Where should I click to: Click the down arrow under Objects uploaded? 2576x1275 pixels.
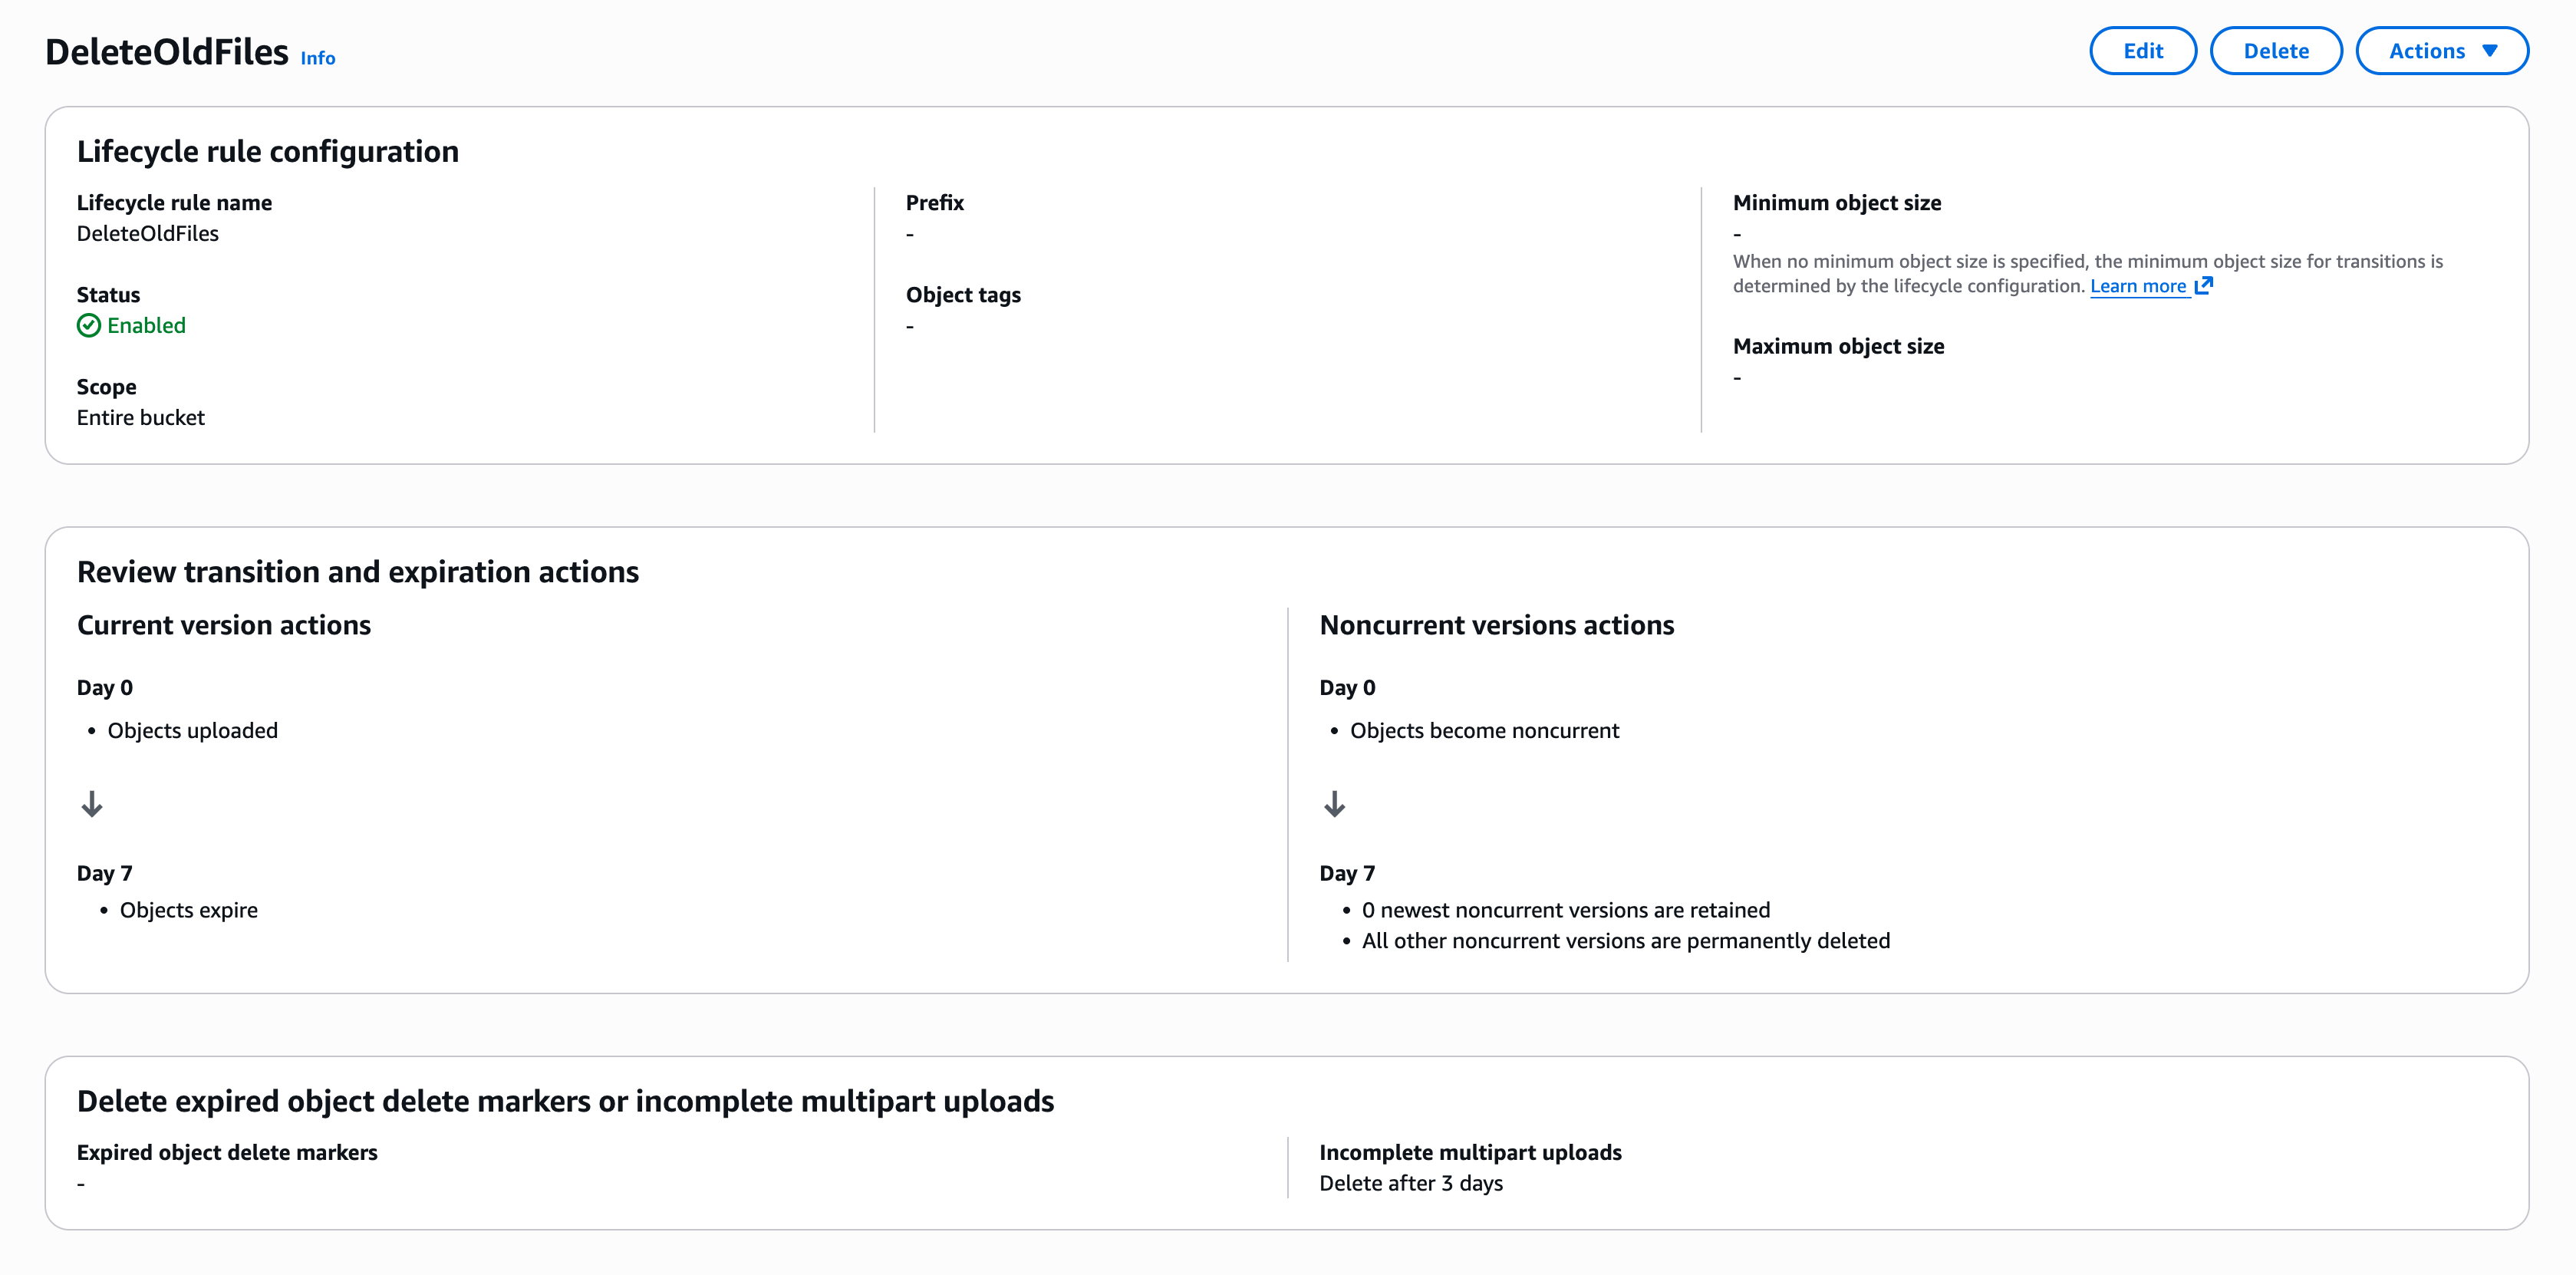(92, 804)
